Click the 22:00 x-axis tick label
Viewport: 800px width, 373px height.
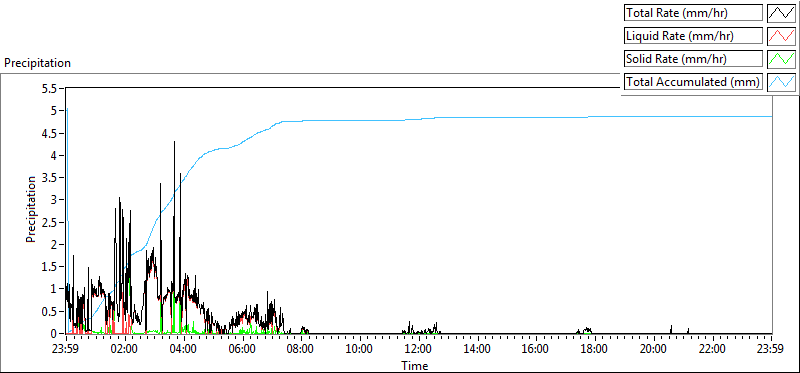pyautogui.click(x=713, y=350)
